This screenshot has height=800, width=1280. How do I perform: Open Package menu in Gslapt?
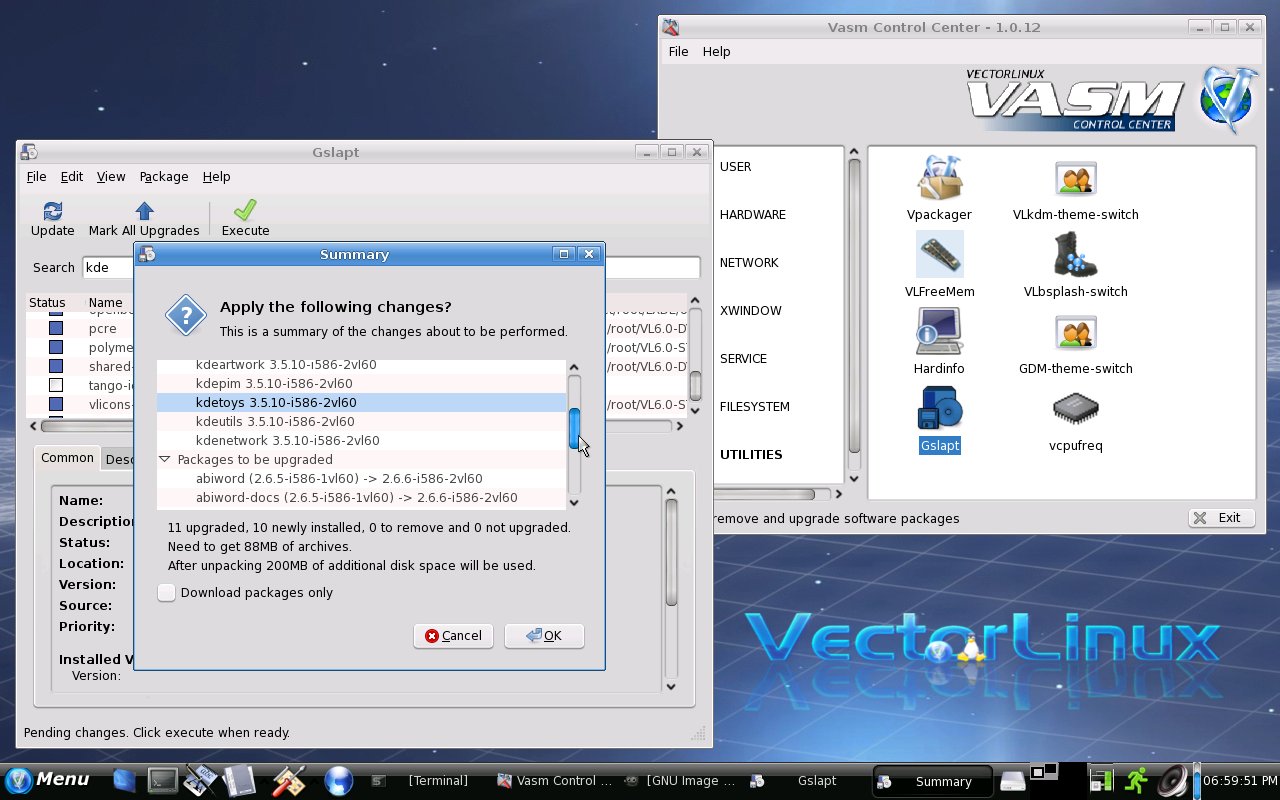pyautogui.click(x=164, y=176)
